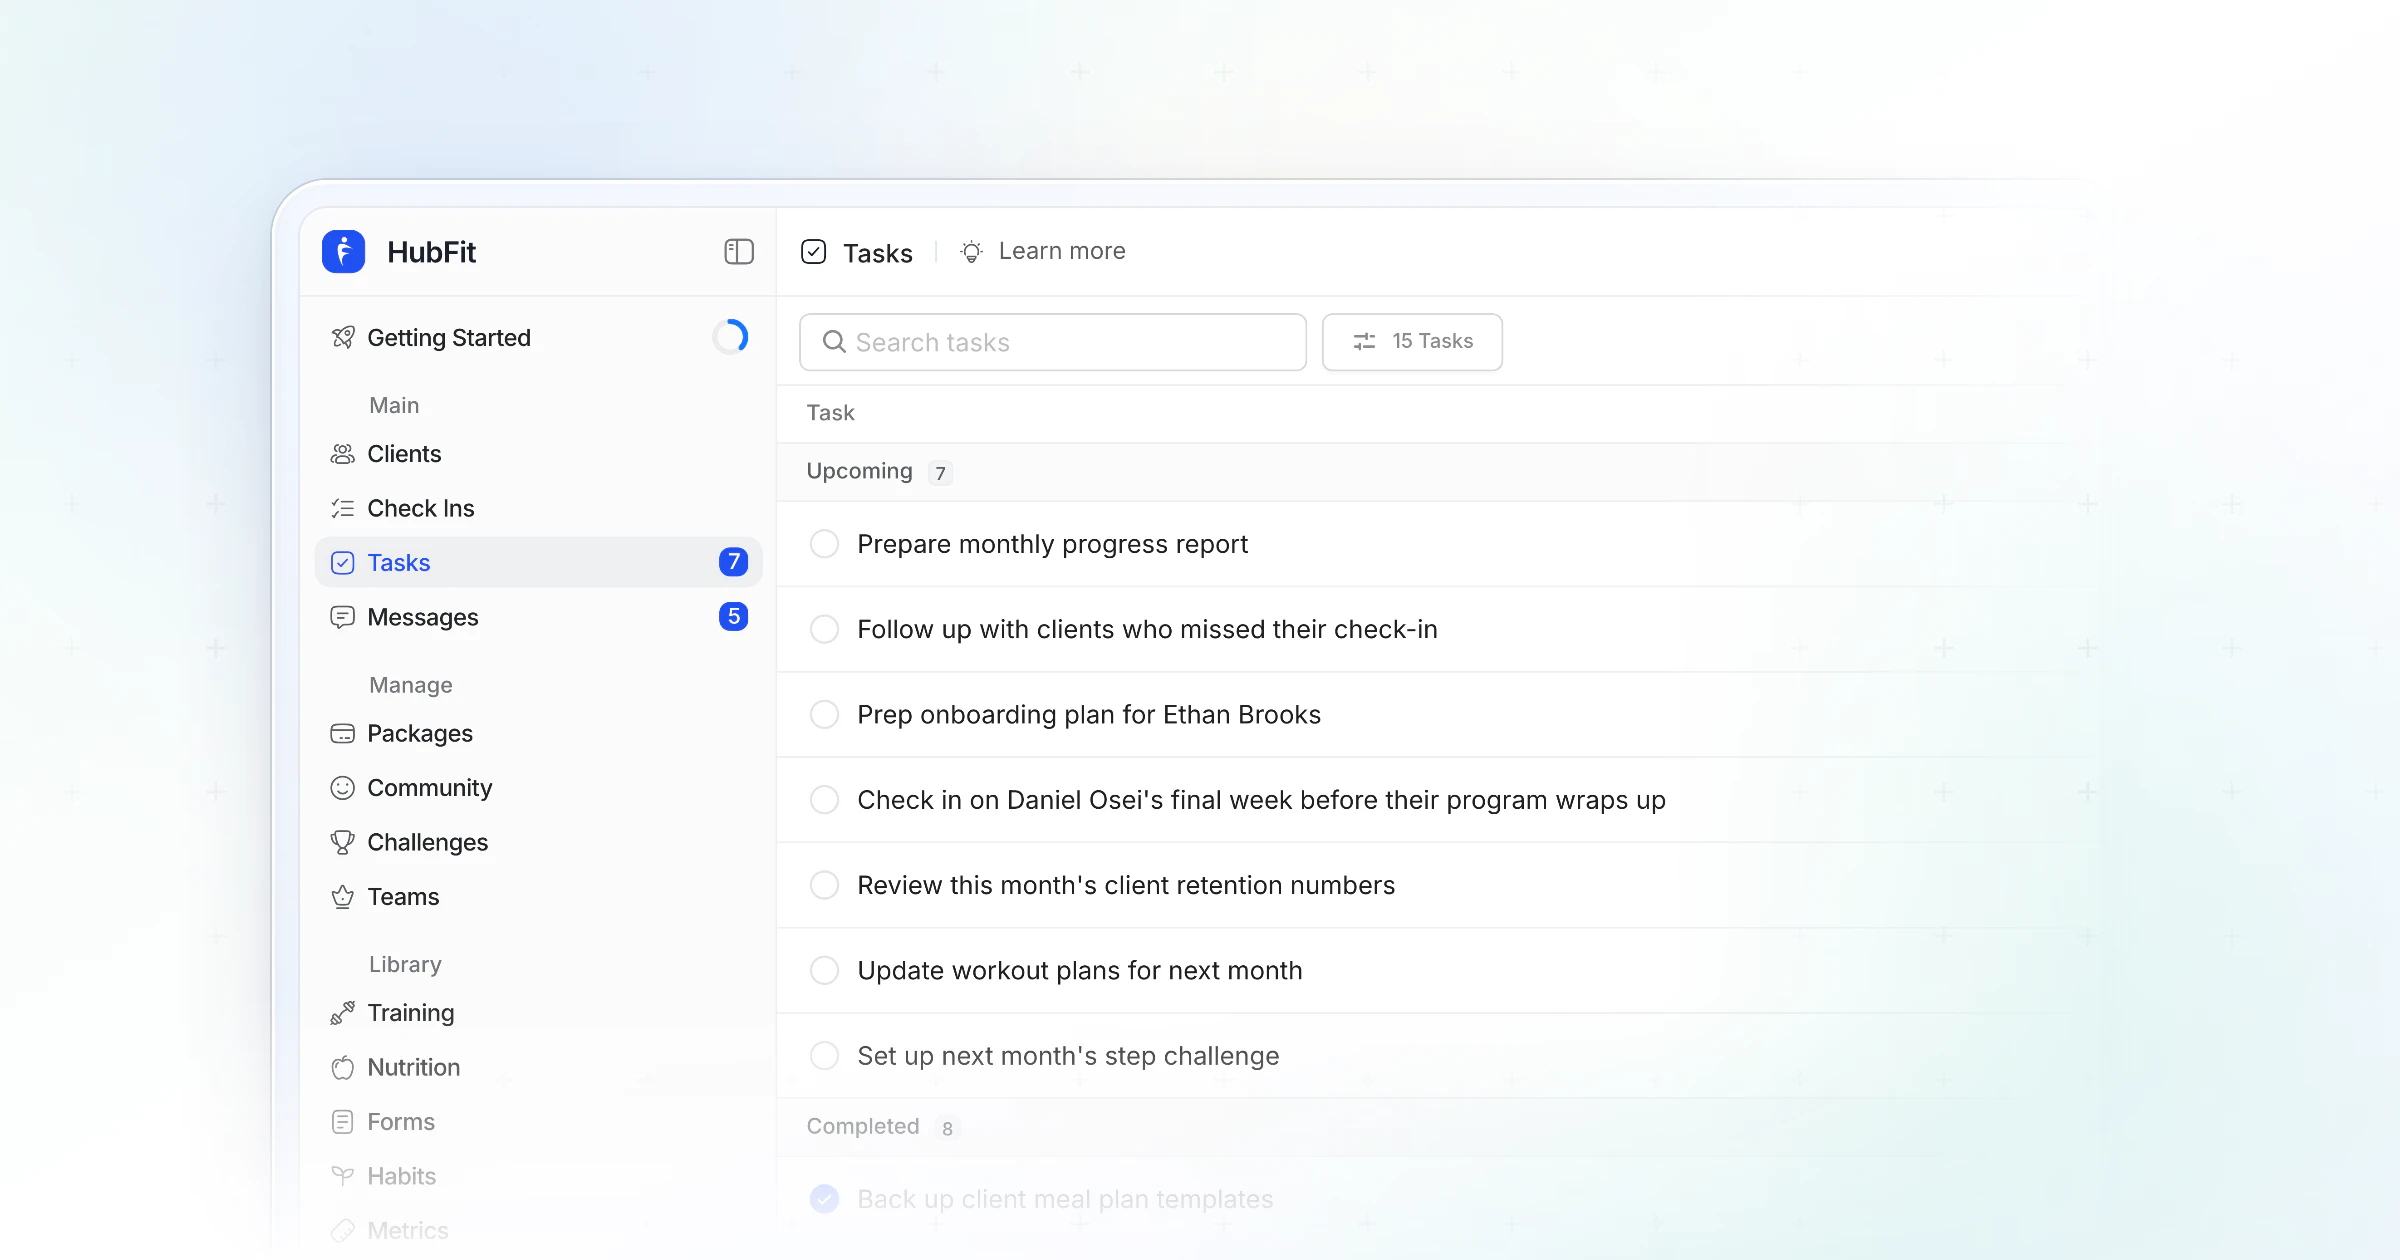The image size is (2400, 1260).
Task: Complete Prep onboarding plan for Ethan Brooks
Action: 825,715
